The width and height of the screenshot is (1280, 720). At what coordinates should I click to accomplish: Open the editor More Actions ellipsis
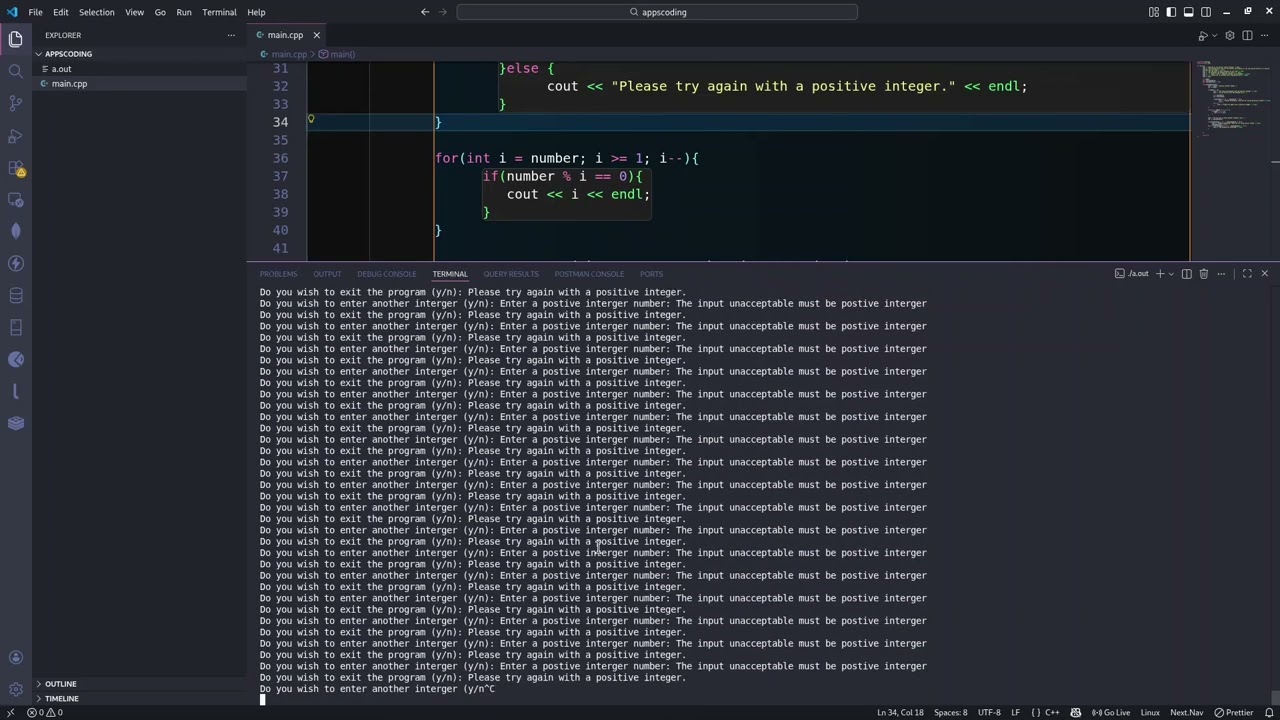1264,35
